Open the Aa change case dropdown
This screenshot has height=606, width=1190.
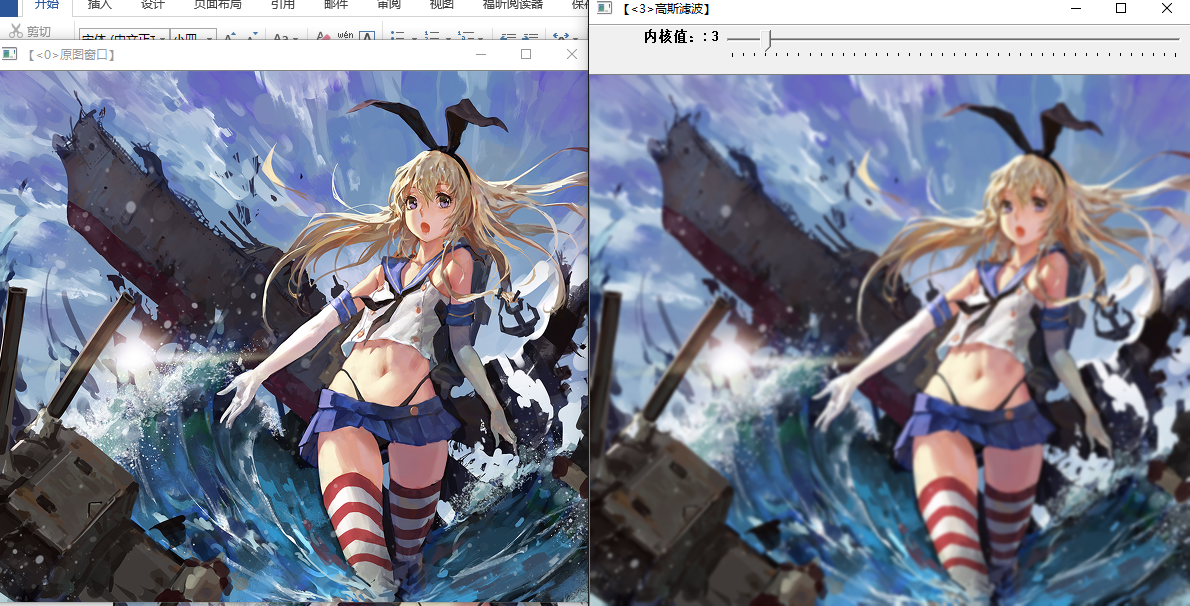285,36
